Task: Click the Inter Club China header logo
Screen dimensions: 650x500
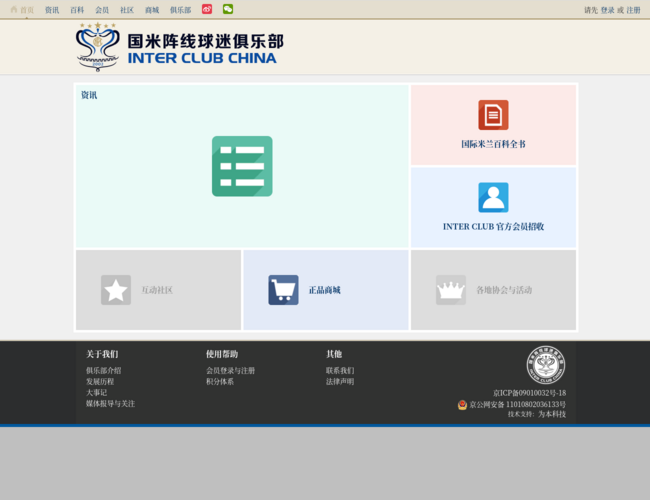Action: (180, 47)
